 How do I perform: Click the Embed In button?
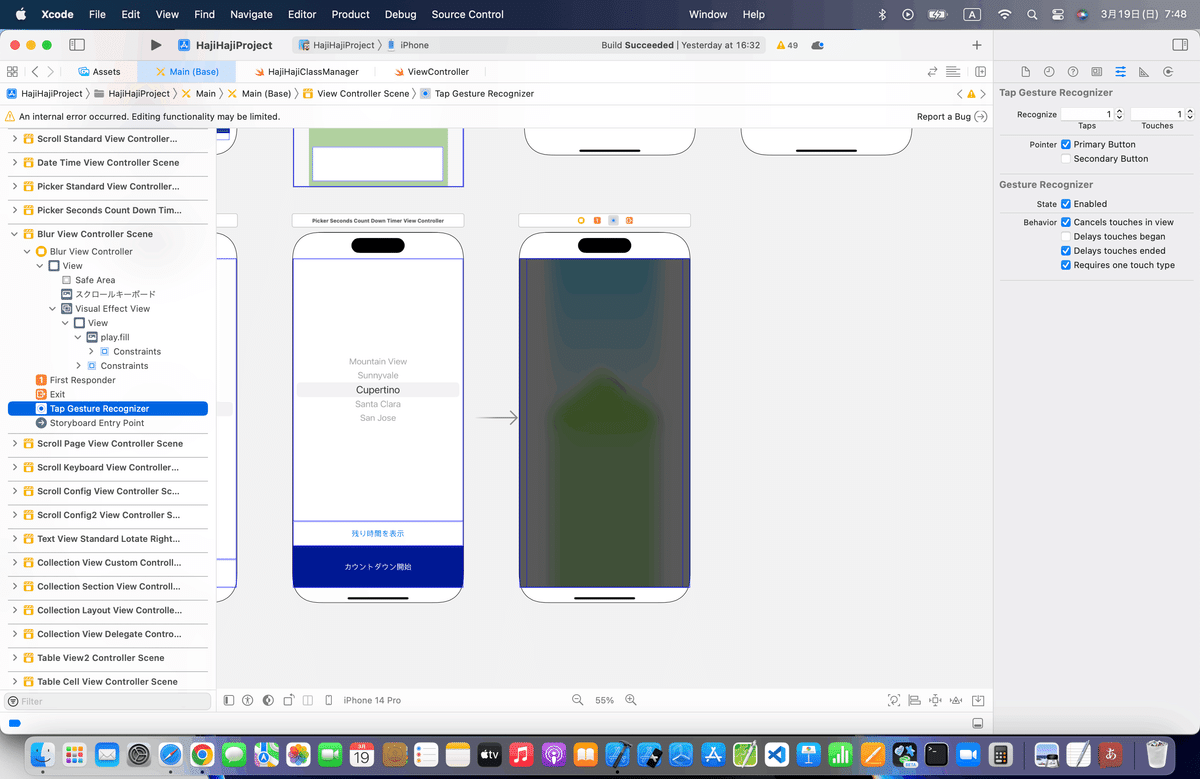(x=978, y=700)
